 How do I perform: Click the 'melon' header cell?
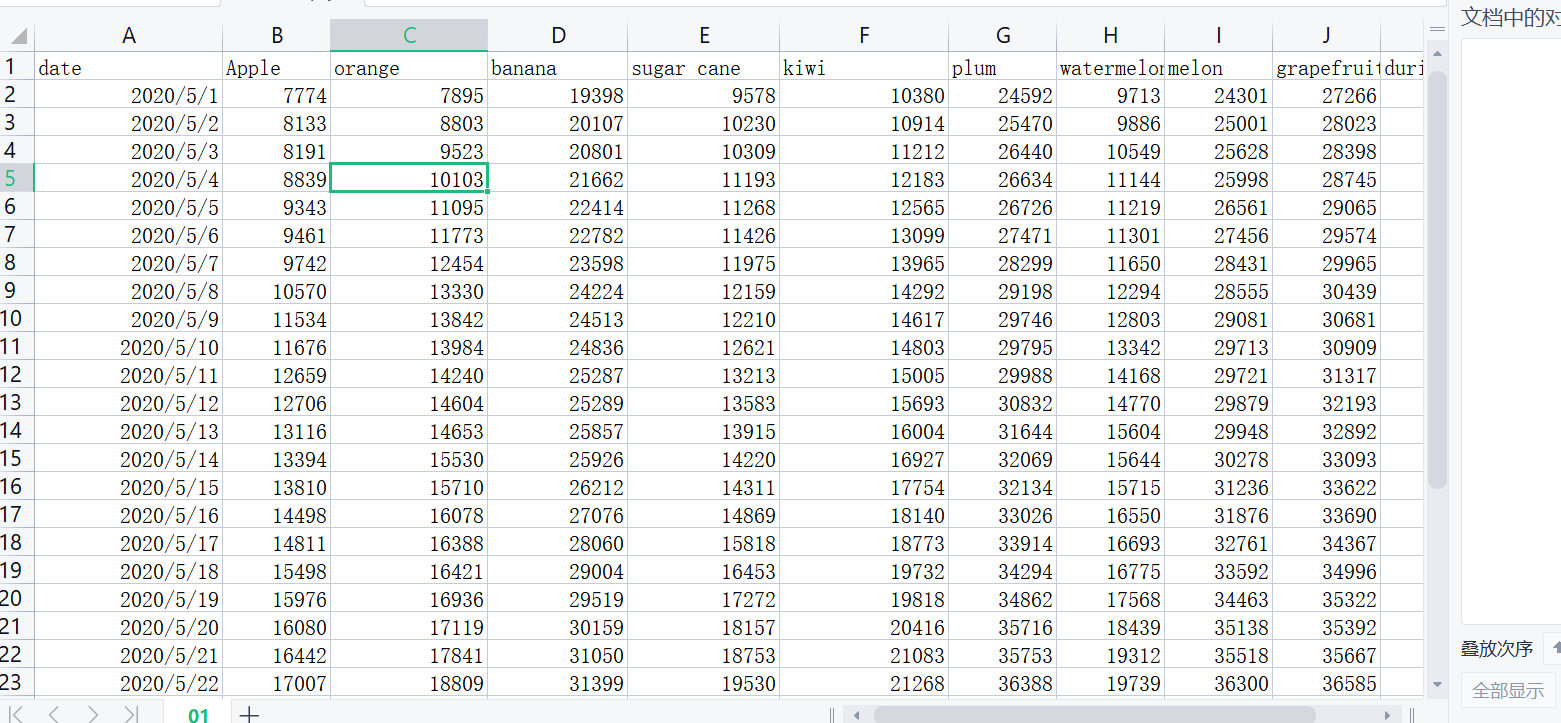coord(1219,67)
